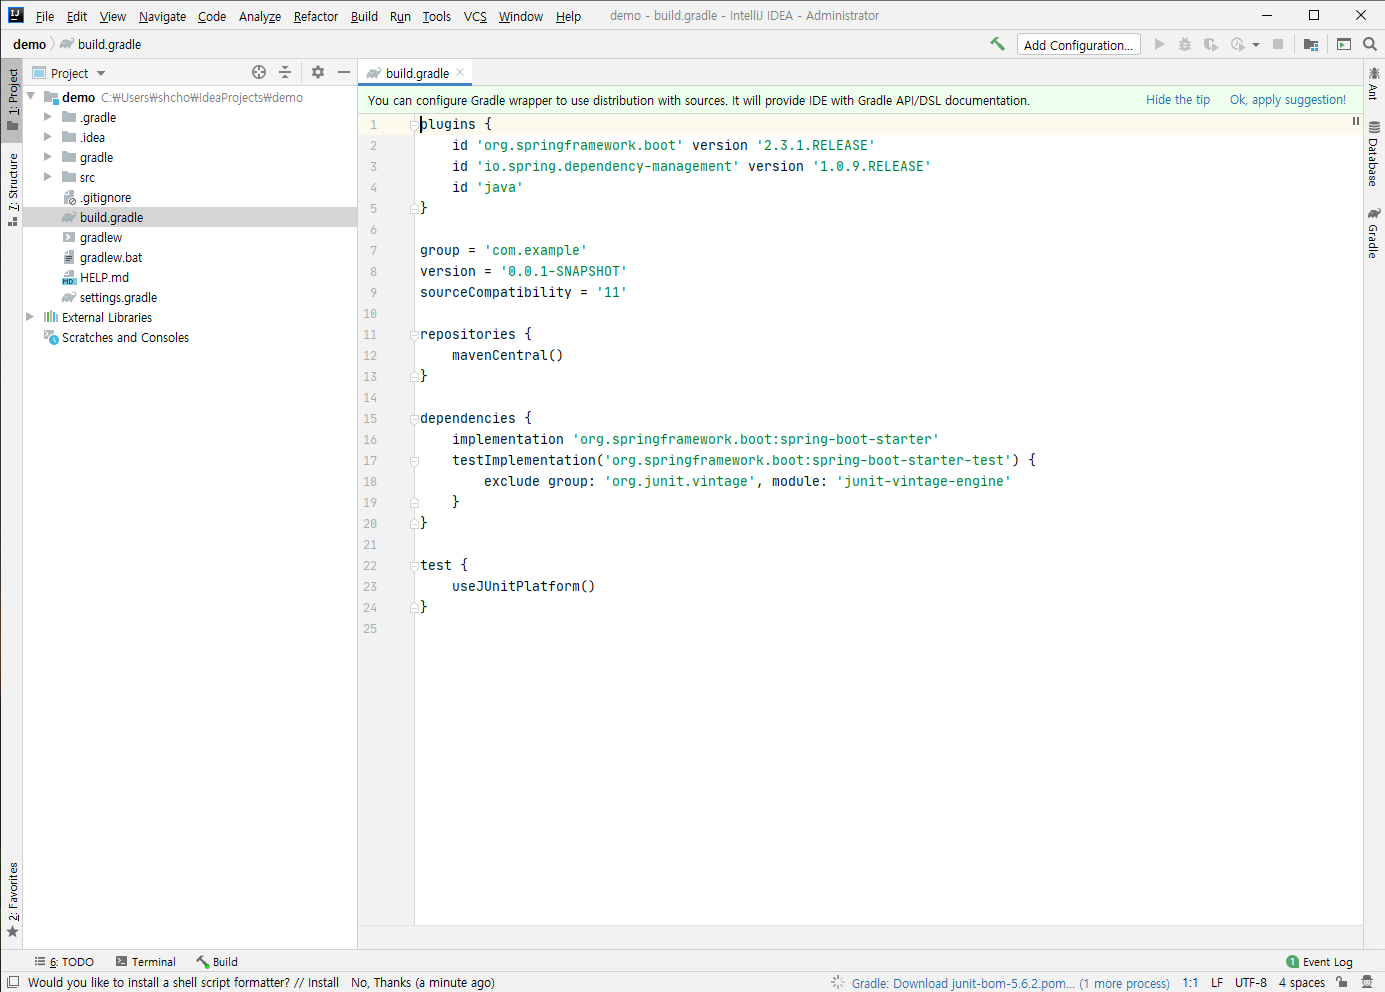
Task: Change line separator LF in status bar
Action: [1217, 983]
